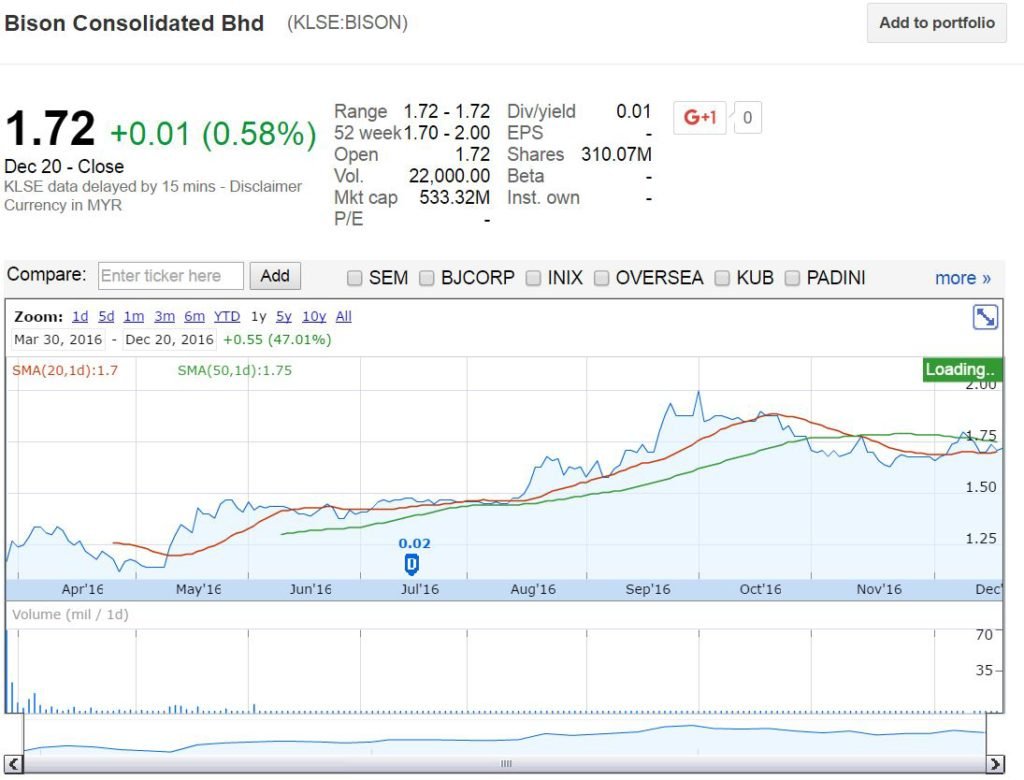Click the end date Dec 20, 2016 field

pos(169,340)
